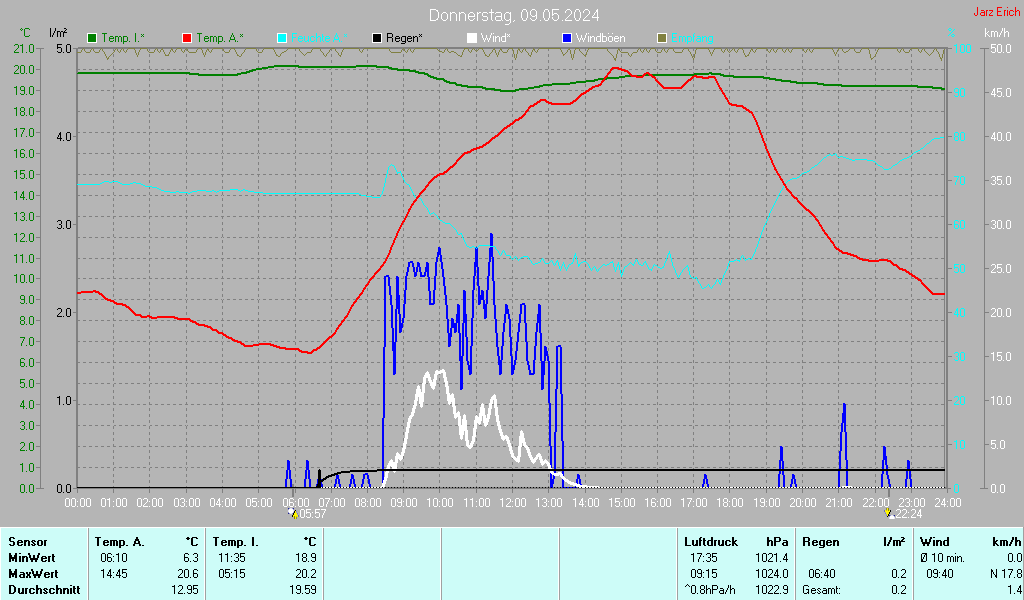Click the Temp. I. maximum time '05:15'

(231, 574)
